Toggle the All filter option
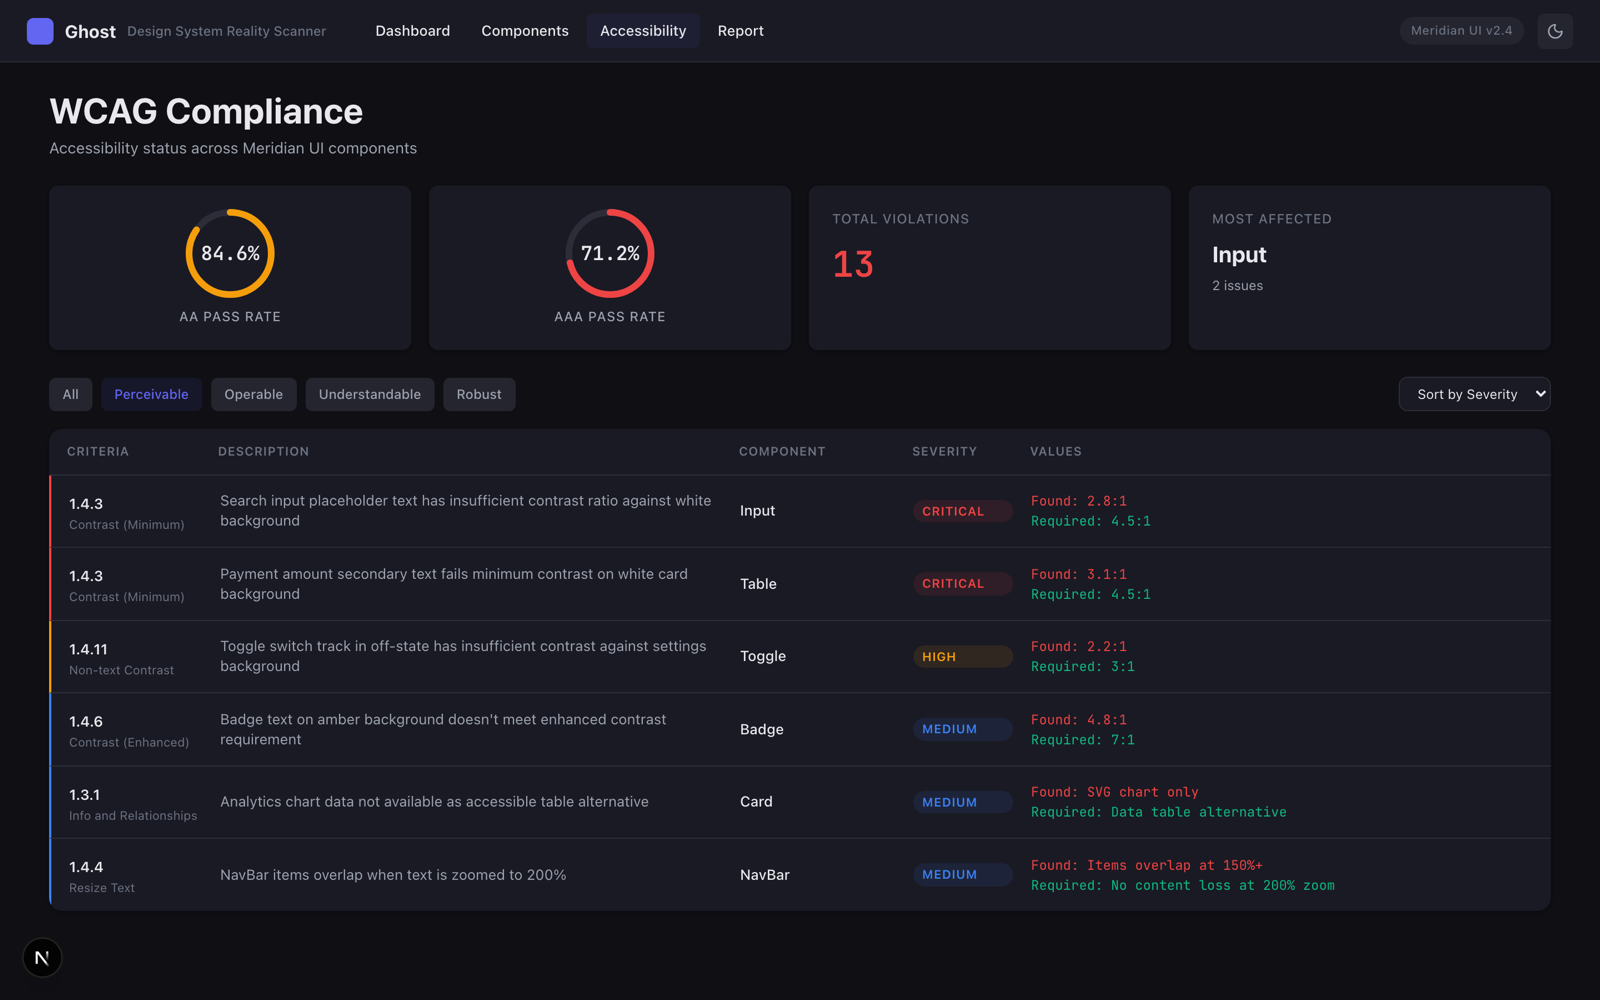The height and width of the screenshot is (1000, 1600). (x=70, y=394)
